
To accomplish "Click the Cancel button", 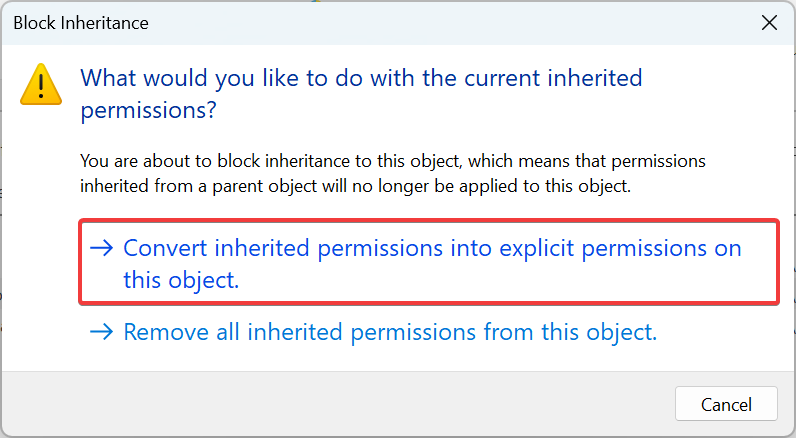I will point(726,404).
